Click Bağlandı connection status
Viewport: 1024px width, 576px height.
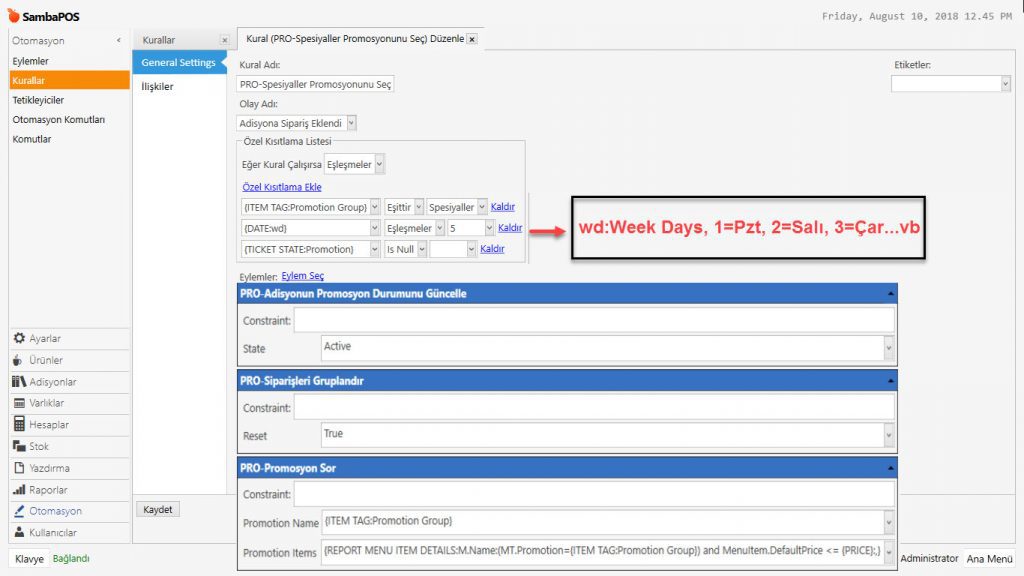pyautogui.click(x=71, y=558)
